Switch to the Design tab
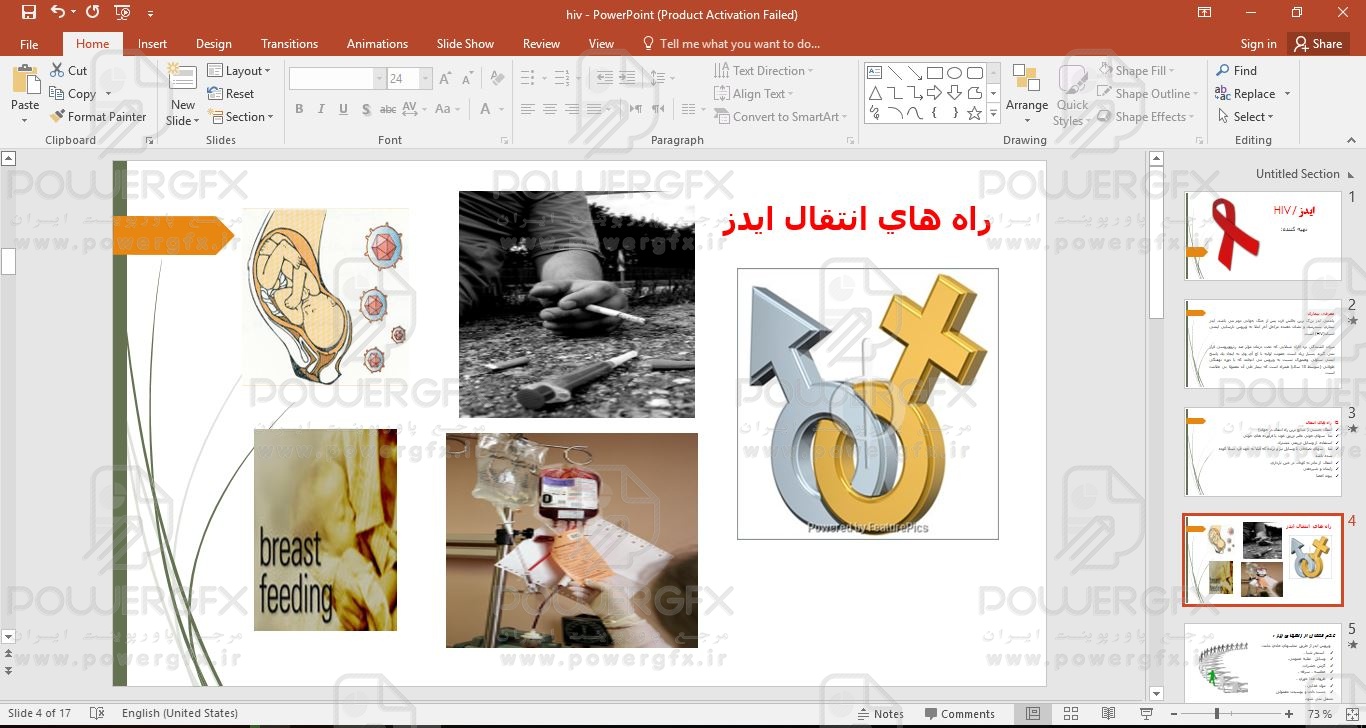 tap(213, 44)
